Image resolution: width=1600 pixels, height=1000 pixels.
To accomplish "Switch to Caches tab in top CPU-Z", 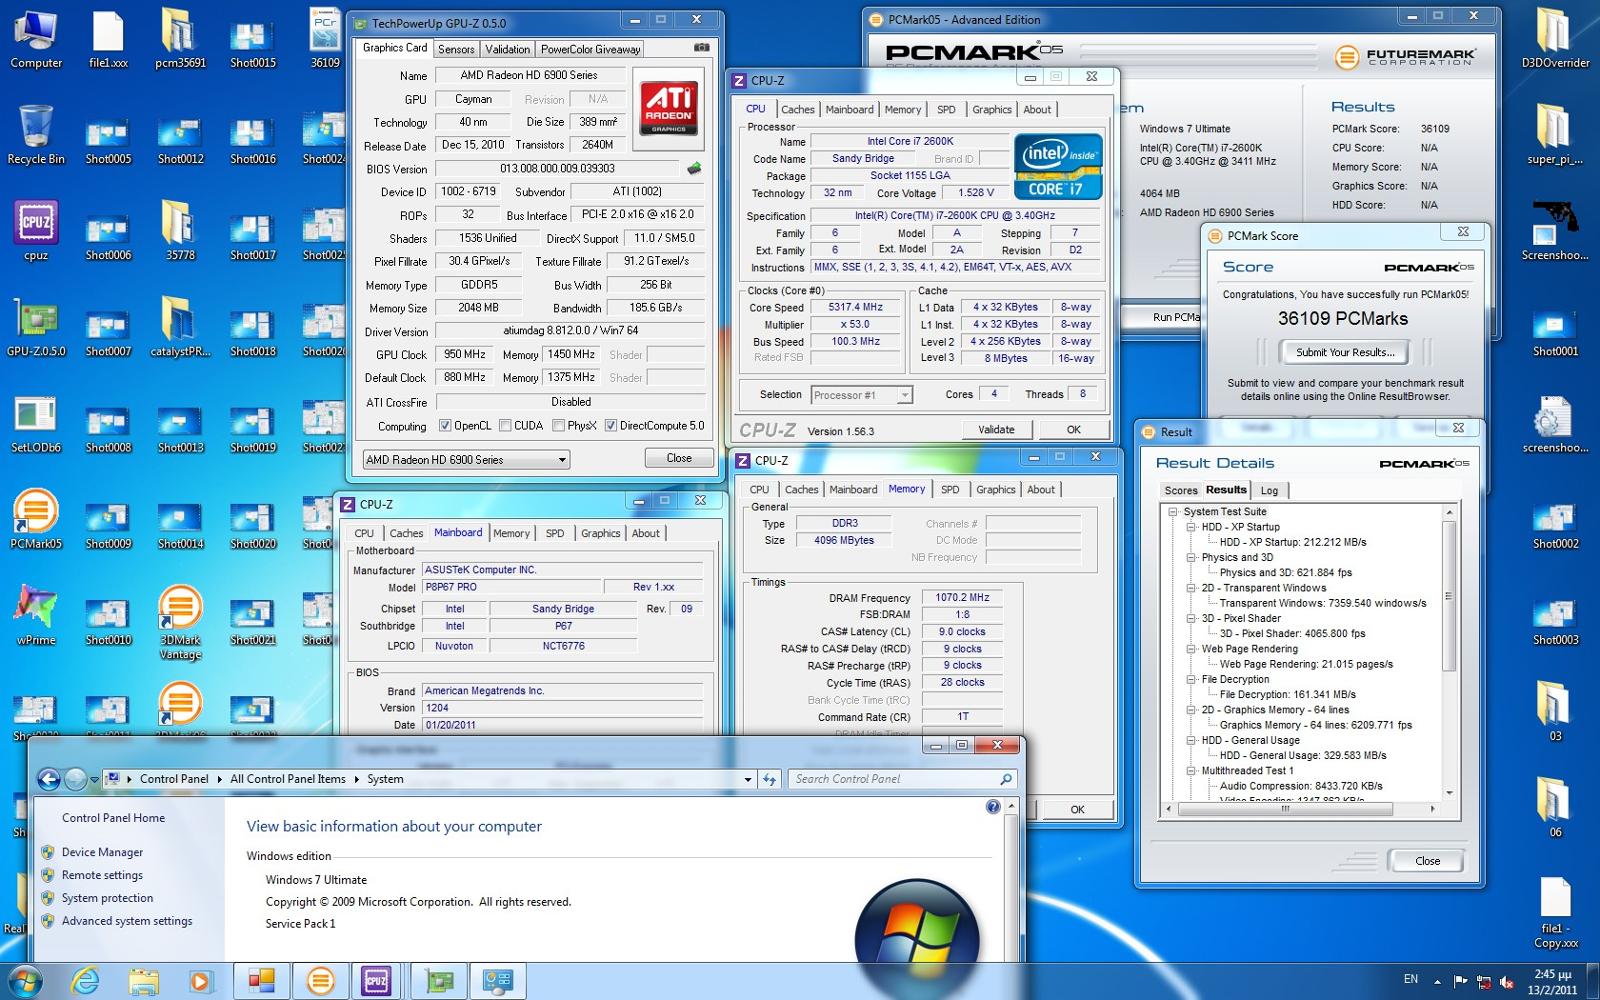I will (x=798, y=110).
